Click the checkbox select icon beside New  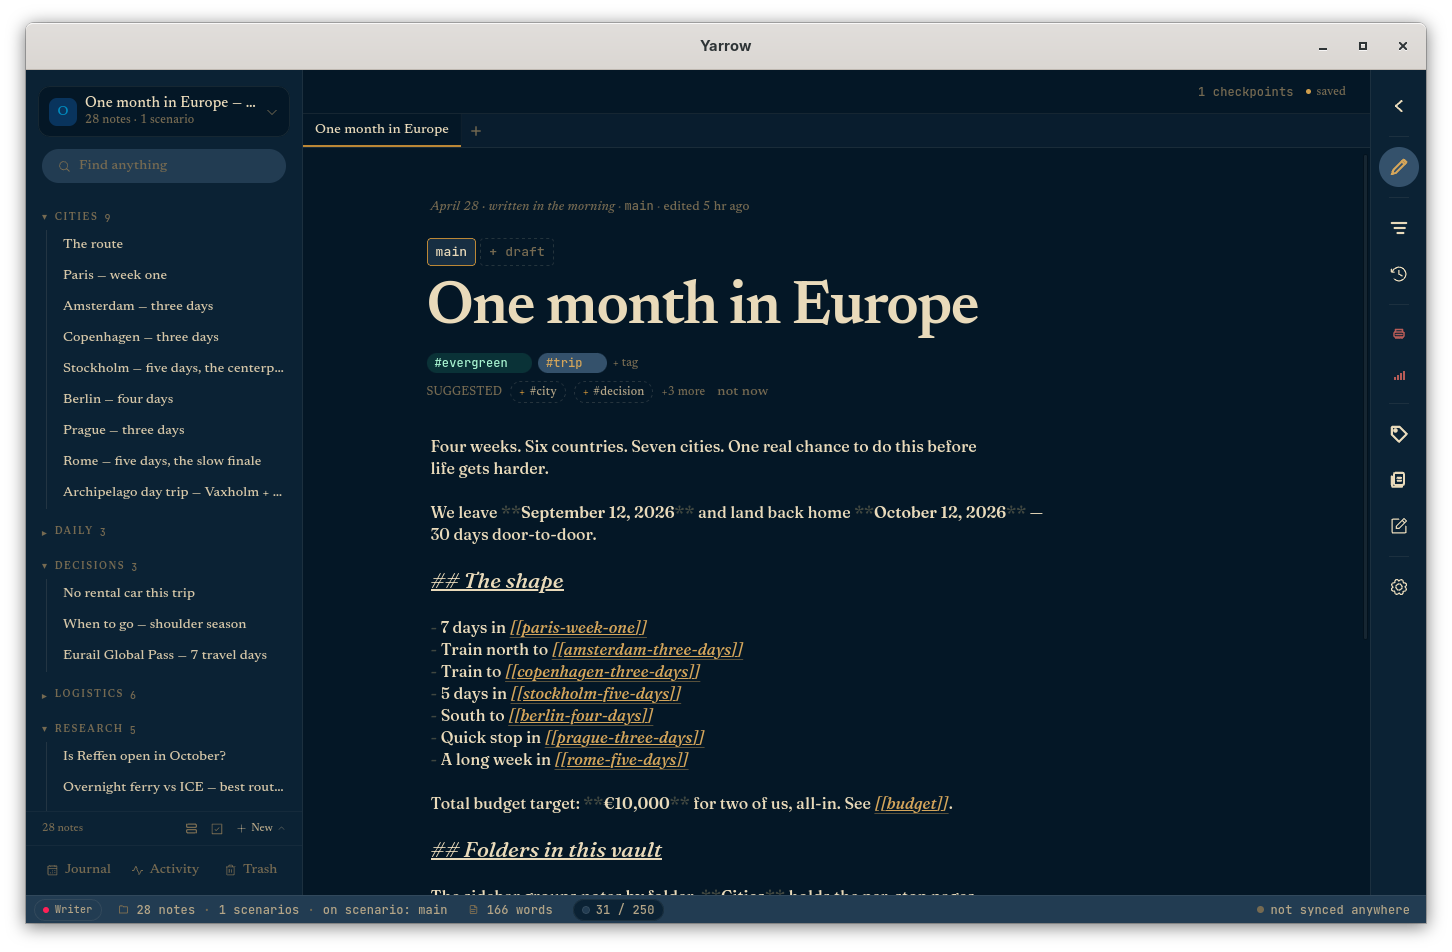[x=217, y=828]
